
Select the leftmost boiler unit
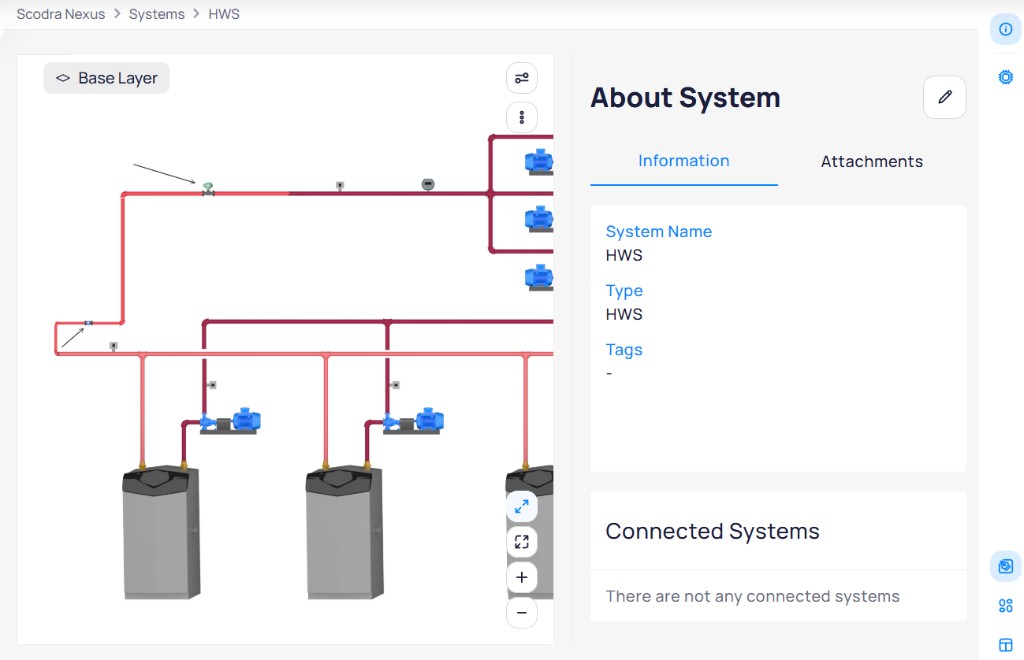(x=161, y=531)
